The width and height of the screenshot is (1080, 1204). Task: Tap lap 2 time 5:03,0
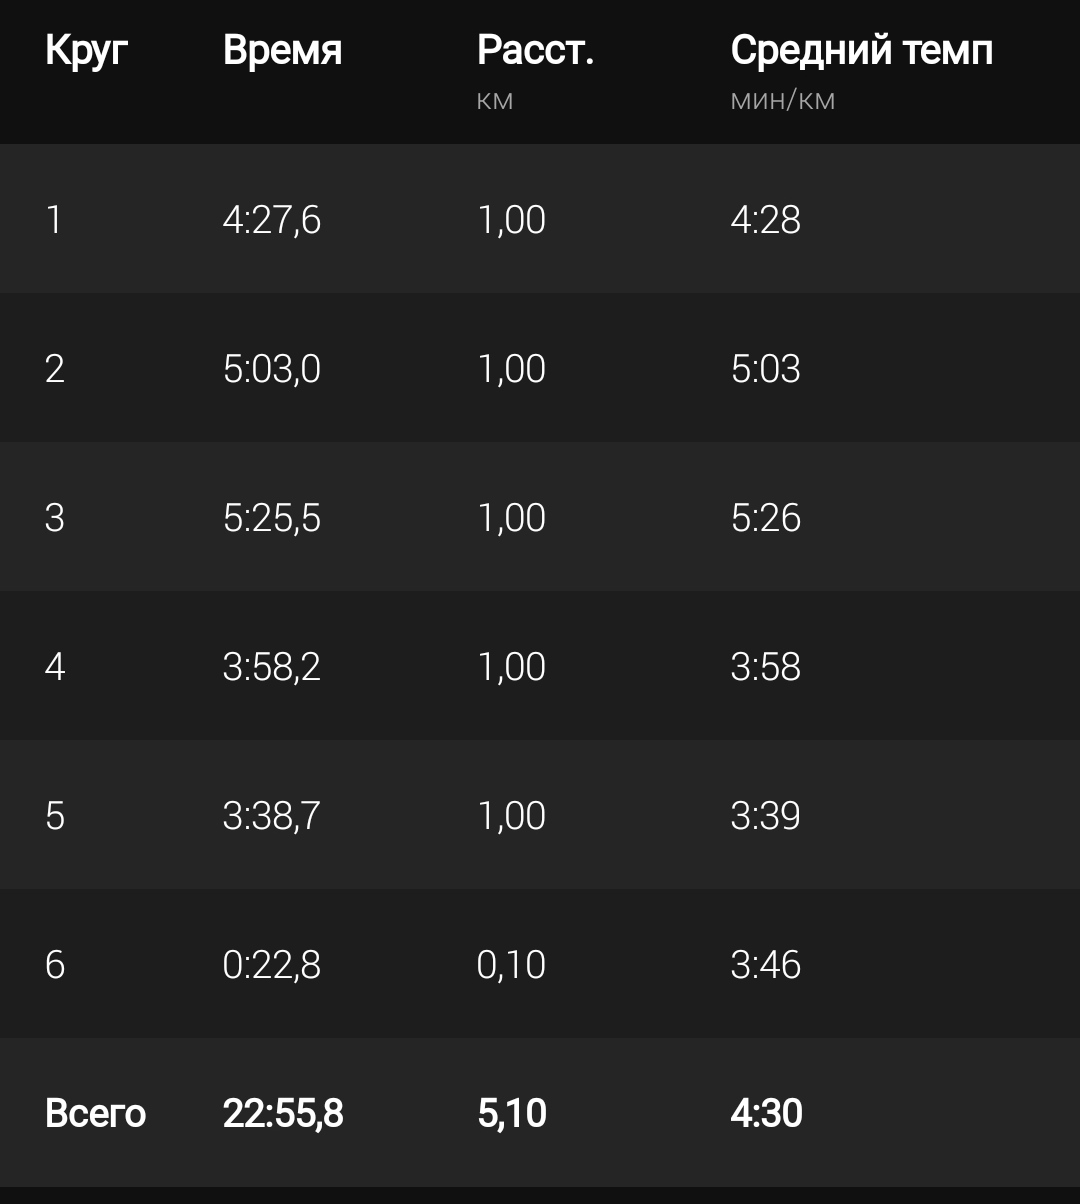271,369
